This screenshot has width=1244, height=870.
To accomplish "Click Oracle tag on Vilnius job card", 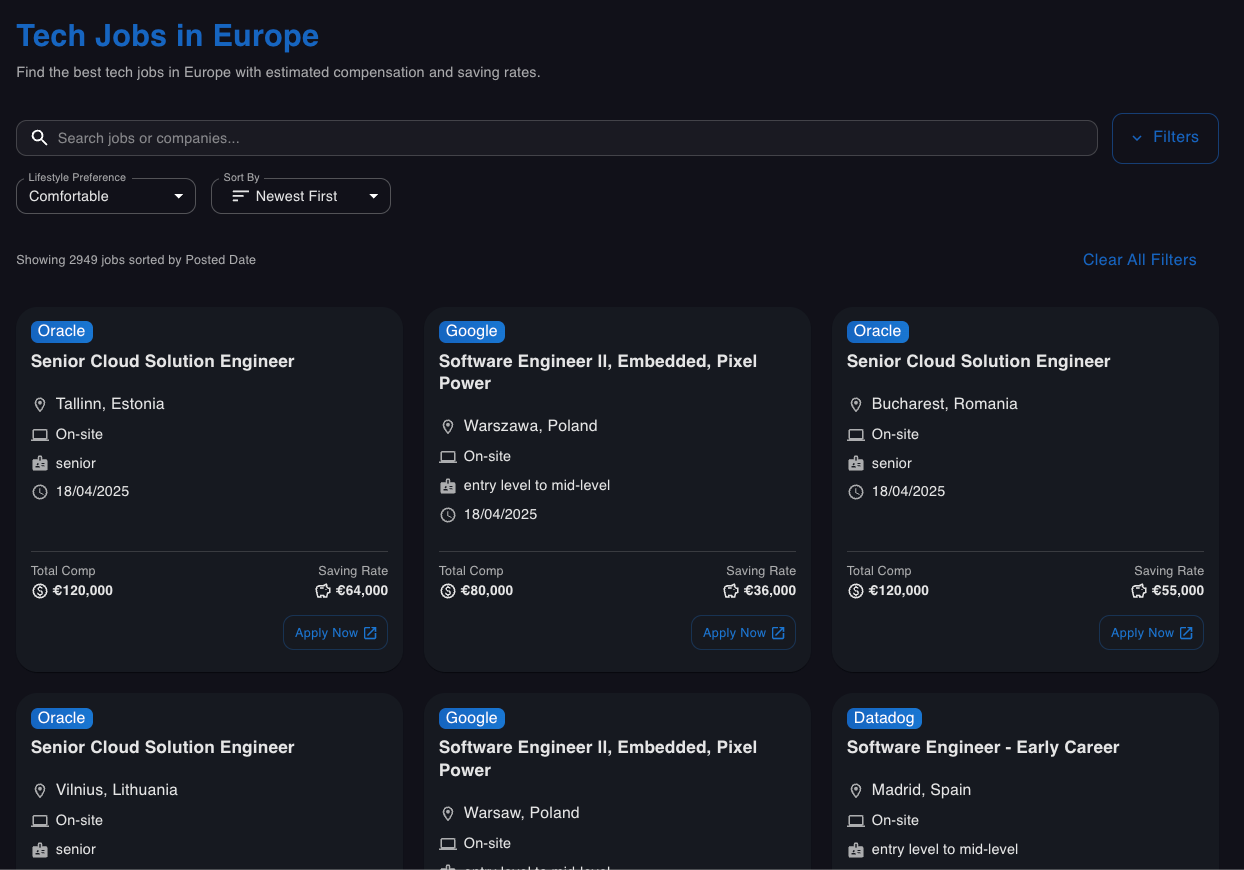I will click(x=62, y=718).
